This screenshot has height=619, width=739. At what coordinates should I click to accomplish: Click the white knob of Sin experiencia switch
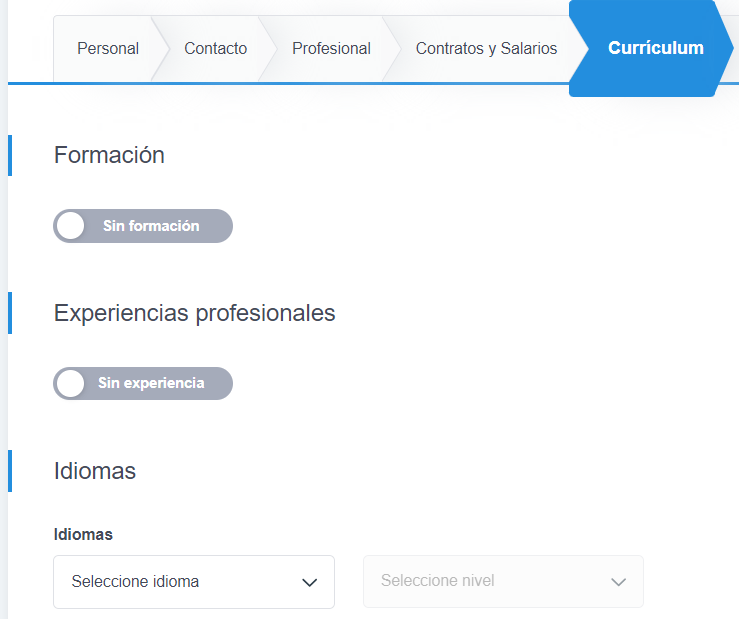pos(71,383)
